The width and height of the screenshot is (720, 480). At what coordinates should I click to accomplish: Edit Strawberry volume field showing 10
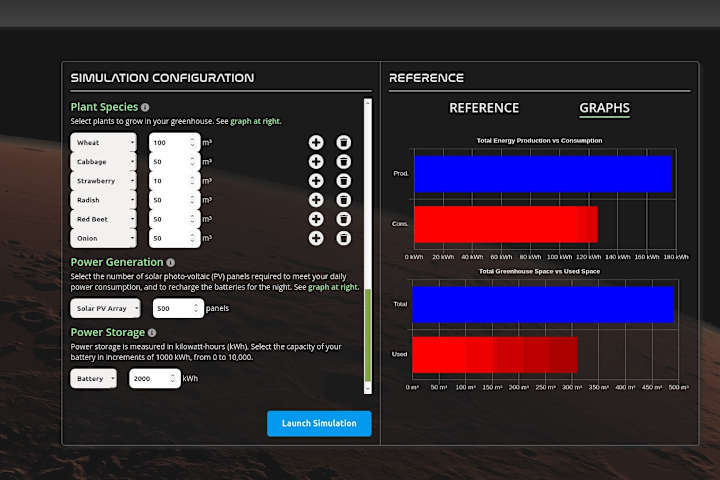click(x=174, y=181)
